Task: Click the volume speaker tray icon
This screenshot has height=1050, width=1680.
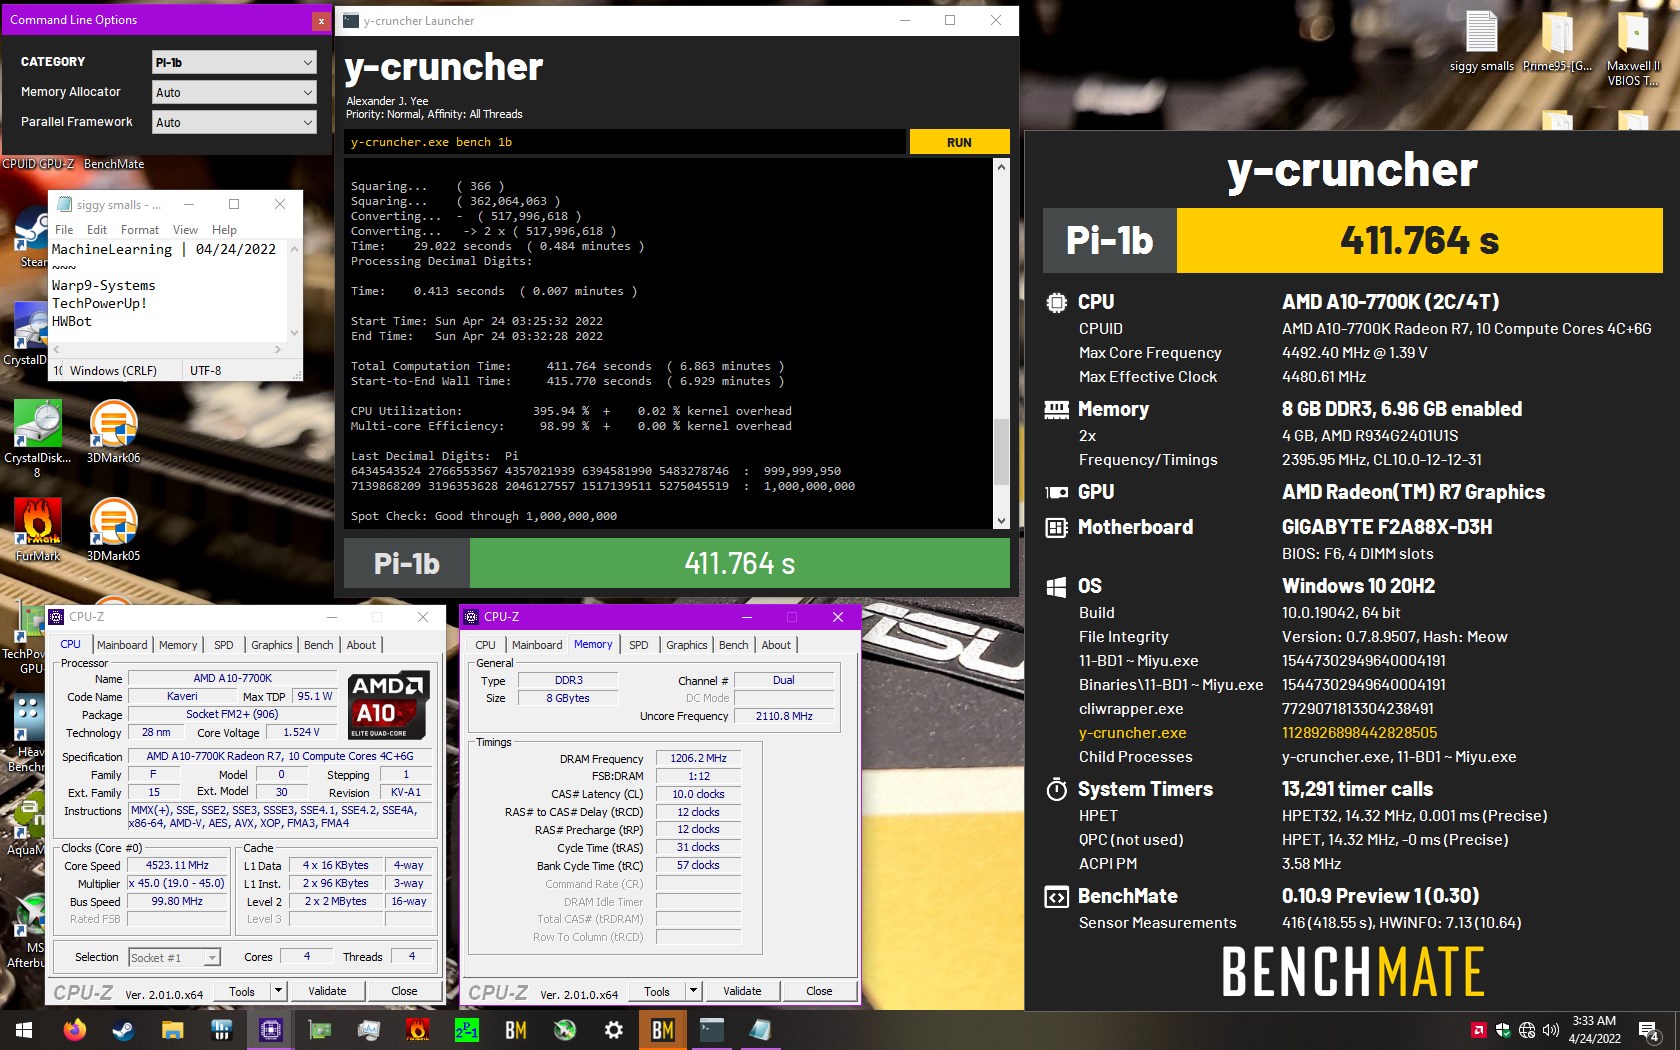Action: tap(1551, 1030)
